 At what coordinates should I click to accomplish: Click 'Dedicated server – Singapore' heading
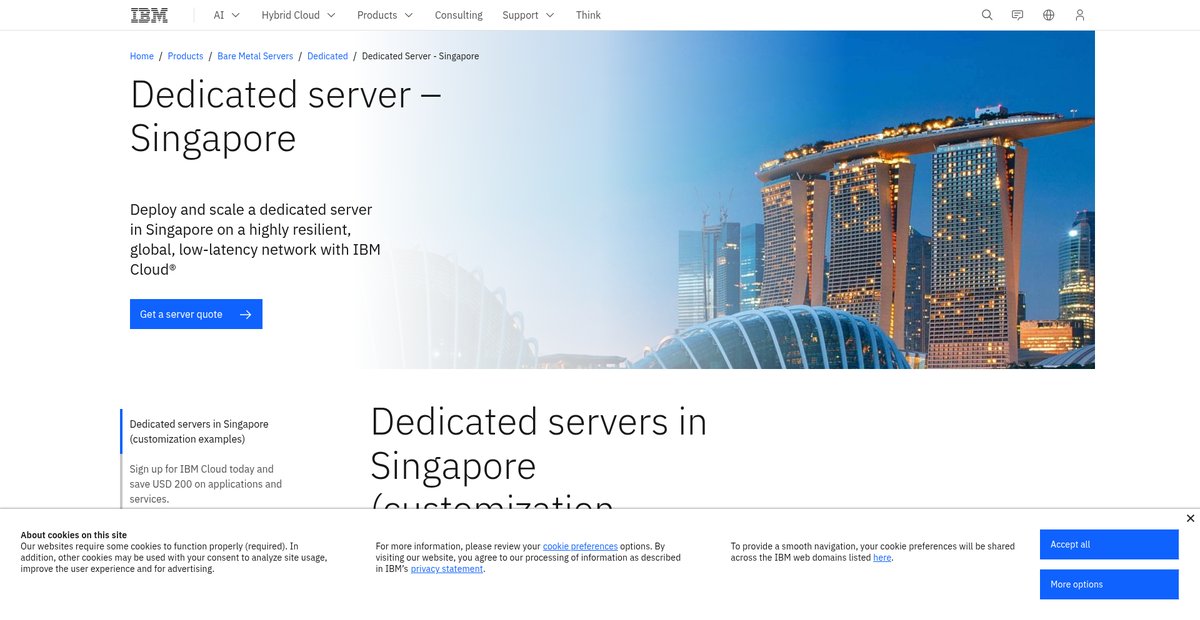point(286,116)
